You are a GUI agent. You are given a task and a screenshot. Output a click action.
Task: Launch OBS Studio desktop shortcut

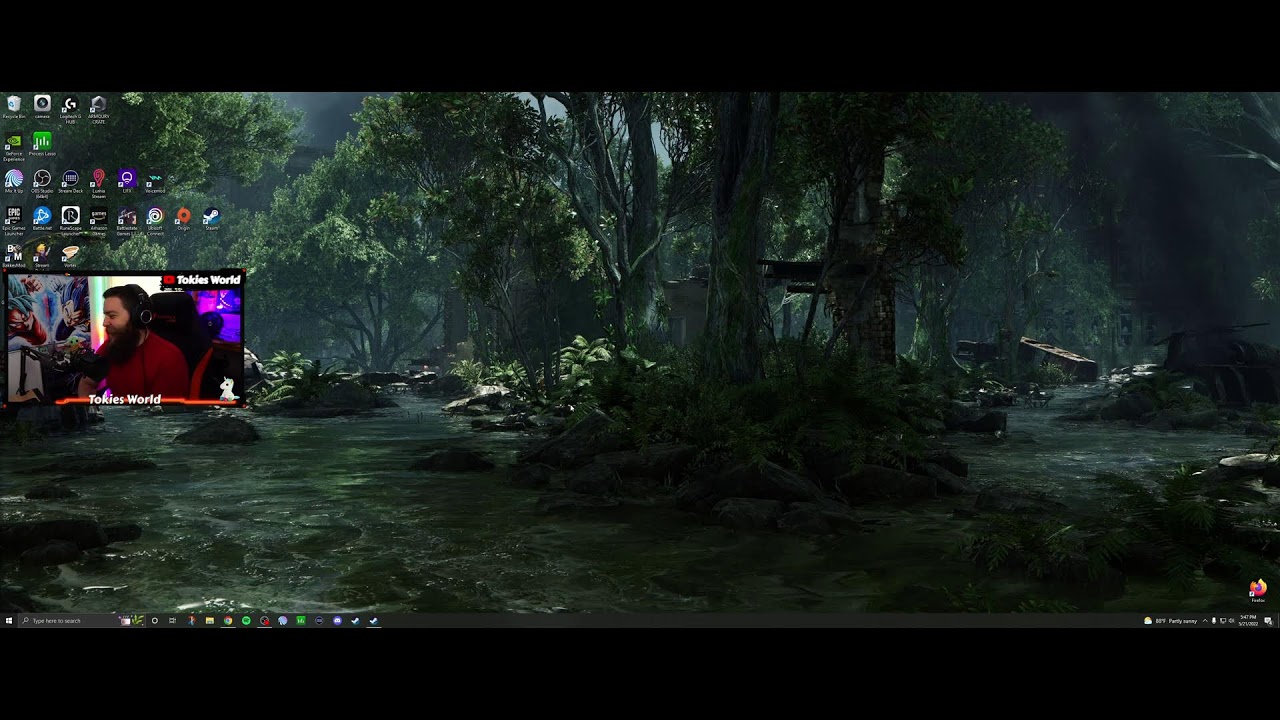42,184
